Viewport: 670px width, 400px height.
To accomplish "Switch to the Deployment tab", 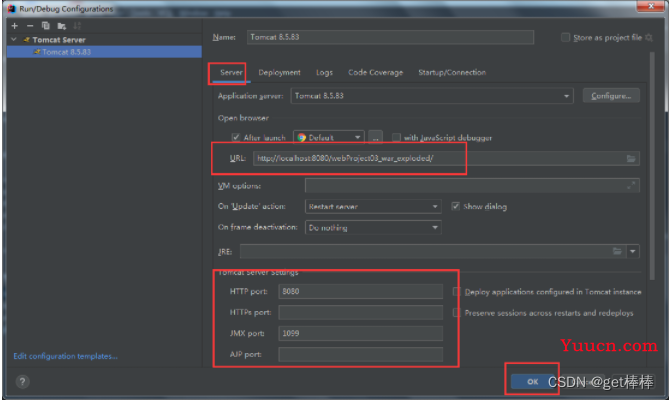I will tap(279, 73).
